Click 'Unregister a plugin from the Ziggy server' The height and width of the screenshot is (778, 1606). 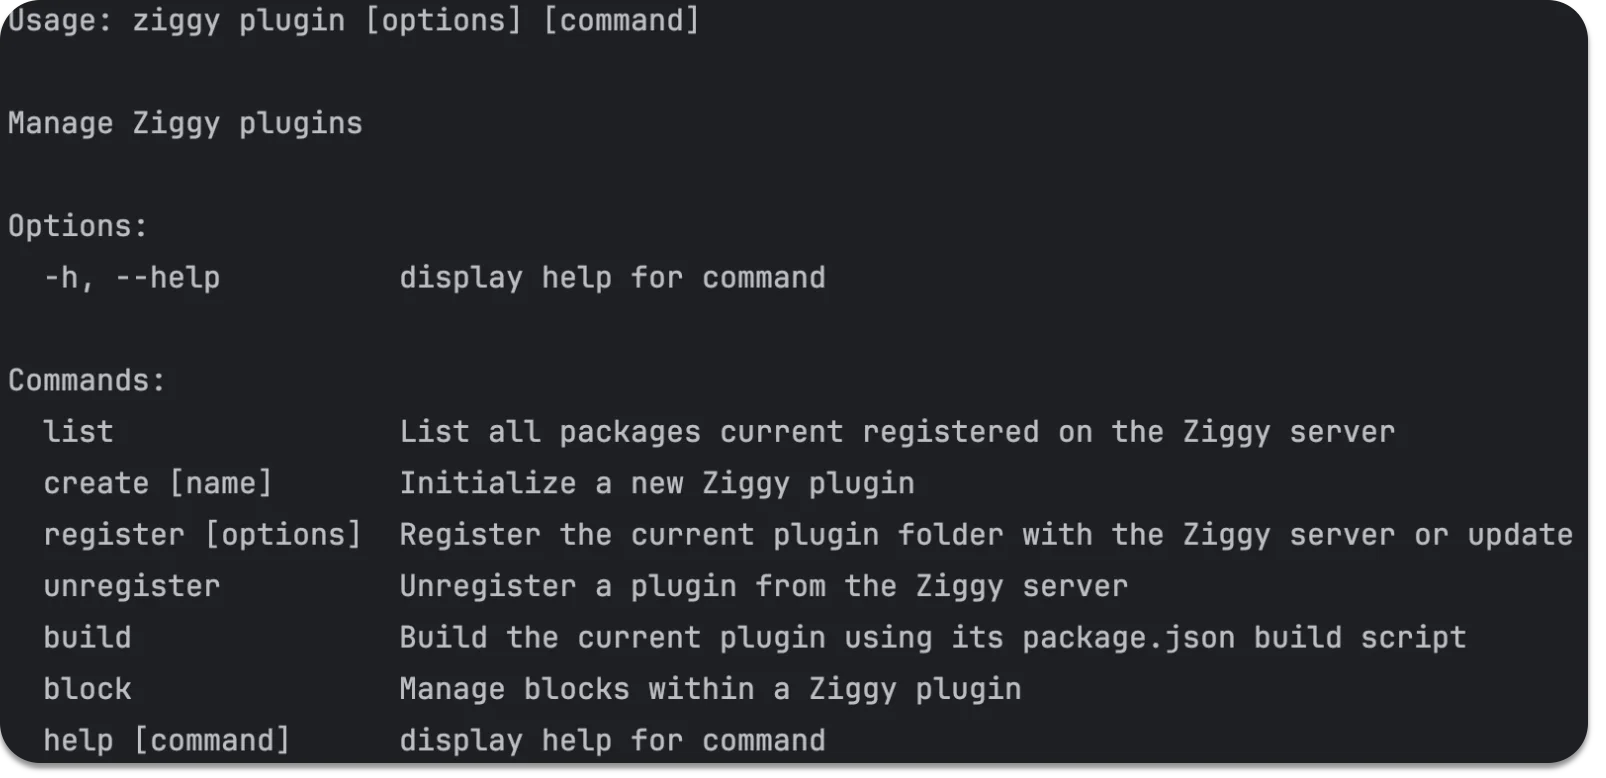[x=763, y=587]
